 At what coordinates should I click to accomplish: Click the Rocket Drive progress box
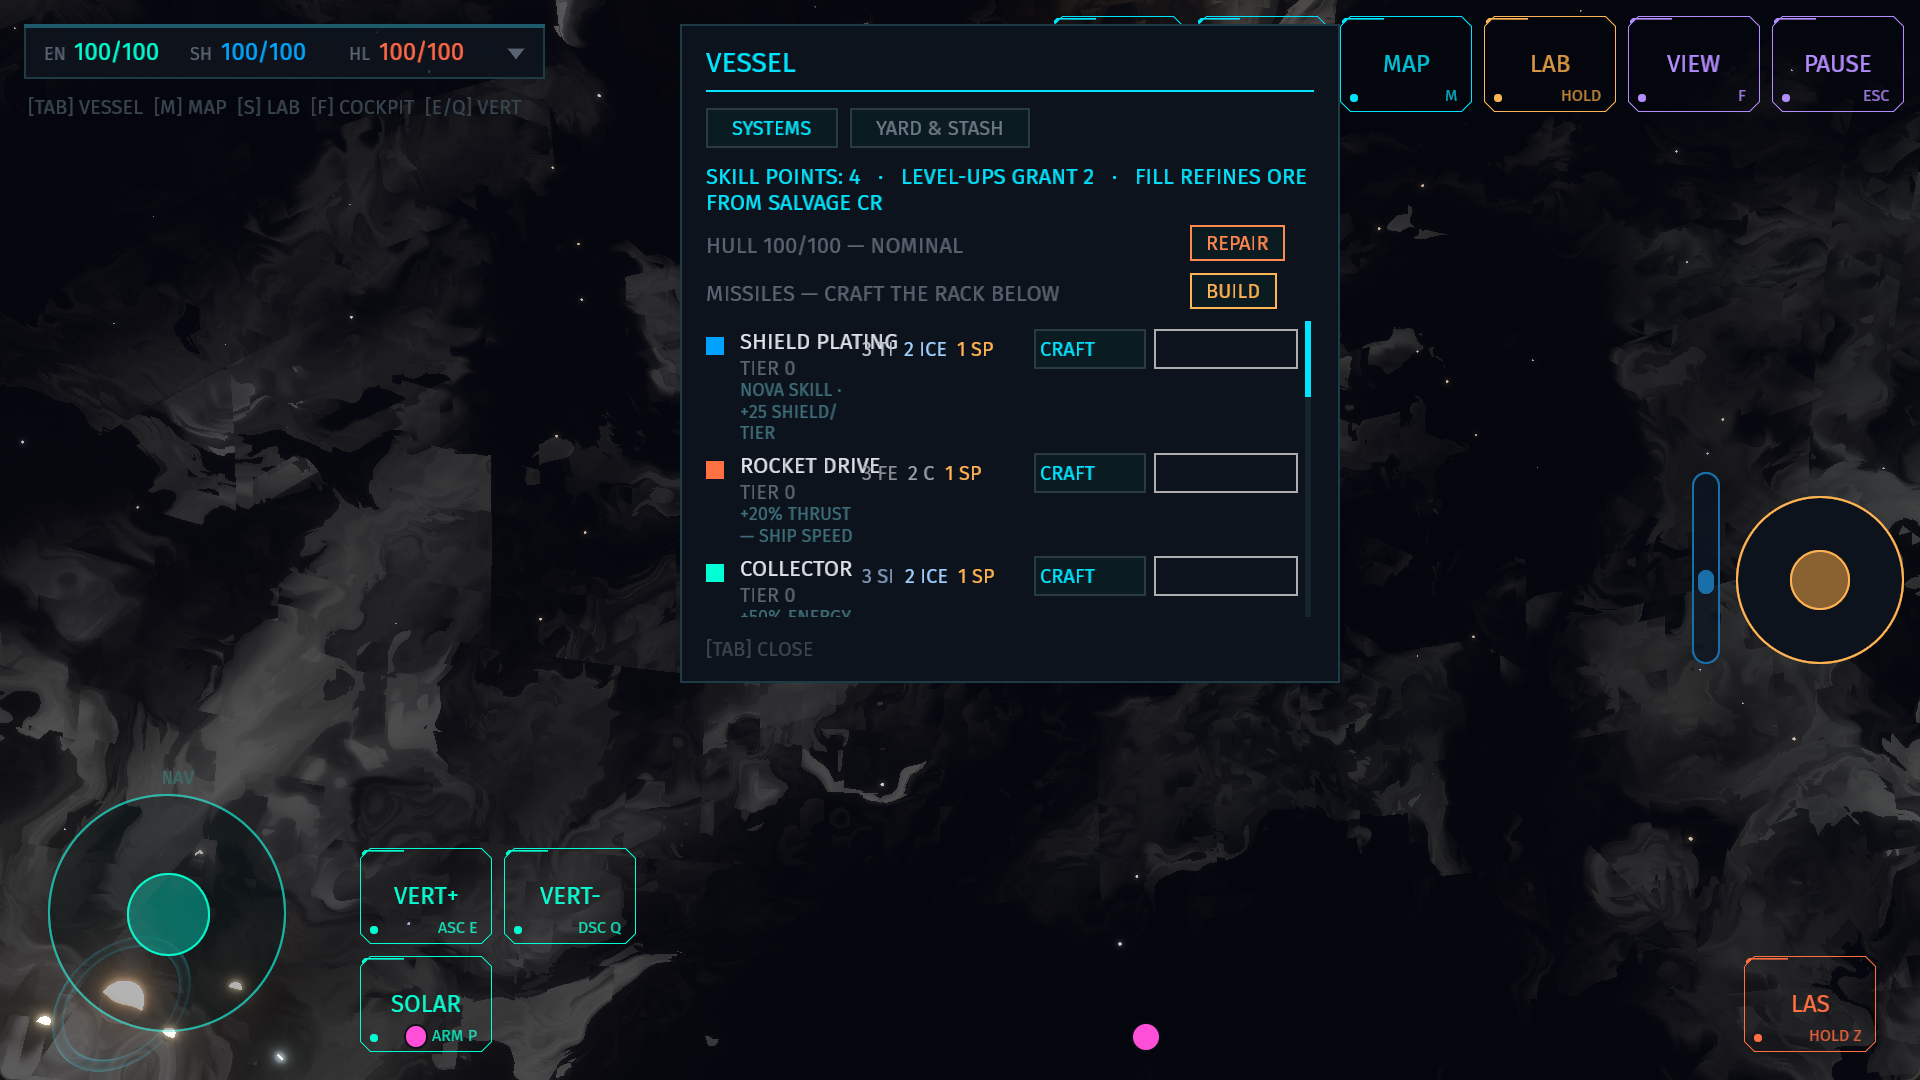click(x=1225, y=473)
